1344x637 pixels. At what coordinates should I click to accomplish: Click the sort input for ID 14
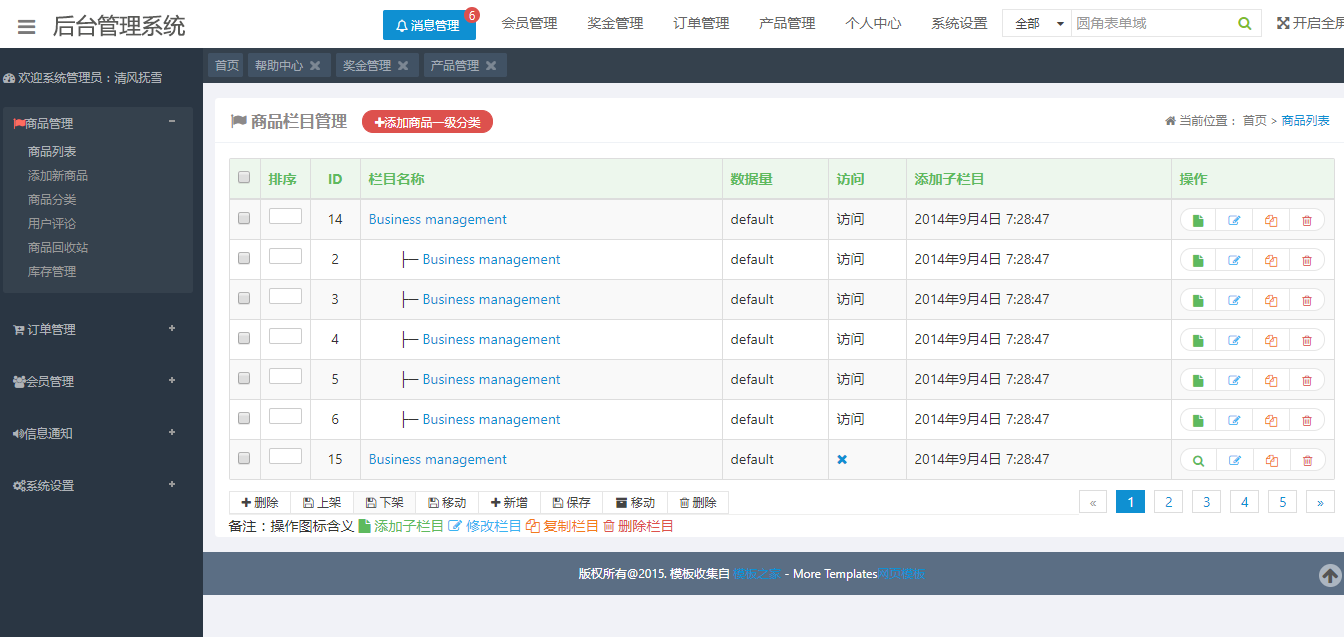(x=285, y=216)
